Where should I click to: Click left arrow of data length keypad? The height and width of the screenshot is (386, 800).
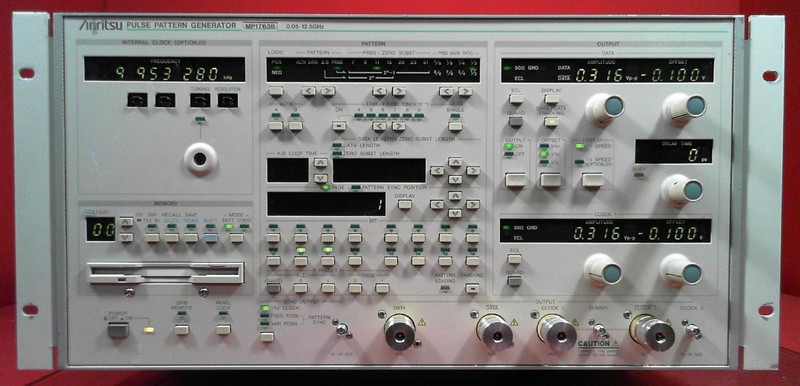(x=437, y=171)
